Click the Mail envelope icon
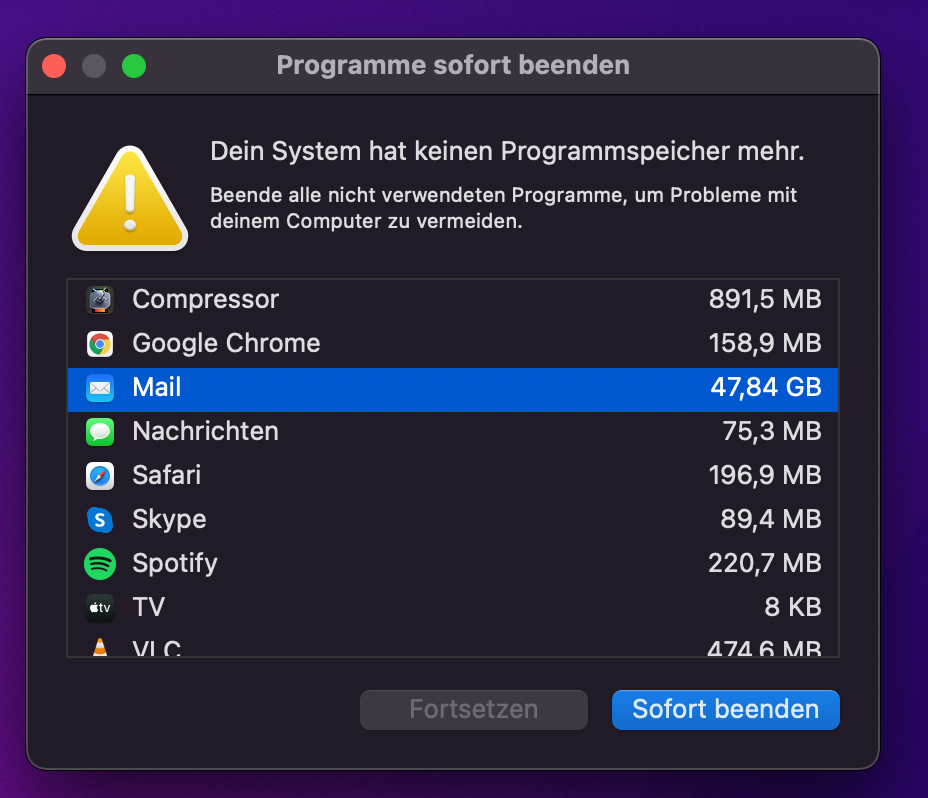Image resolution: width=928 pixels, height=798 pixels. coord(100,388)
